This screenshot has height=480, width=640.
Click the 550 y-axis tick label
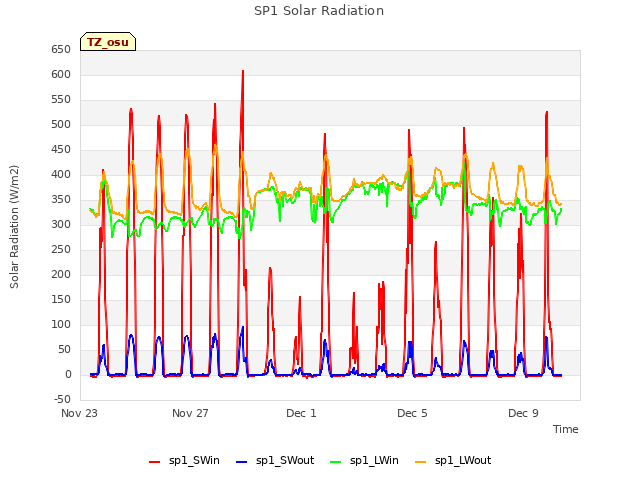pyautogui.click(x=61, y=99)
